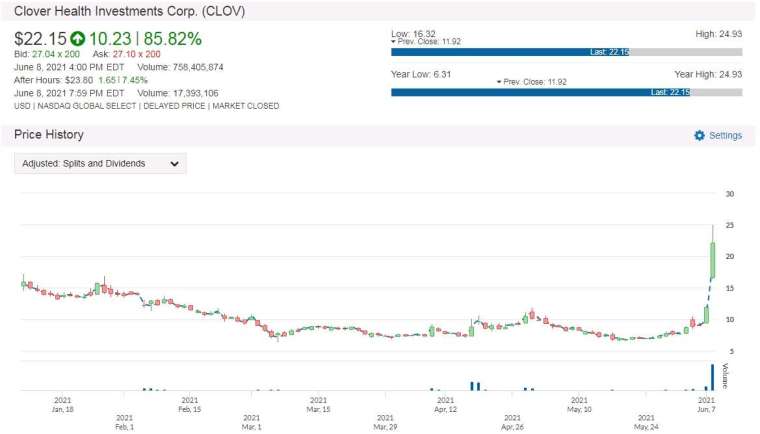760x434 pixels.
Task: Click the Jan 18 date axis label
Action: [63, 404]
